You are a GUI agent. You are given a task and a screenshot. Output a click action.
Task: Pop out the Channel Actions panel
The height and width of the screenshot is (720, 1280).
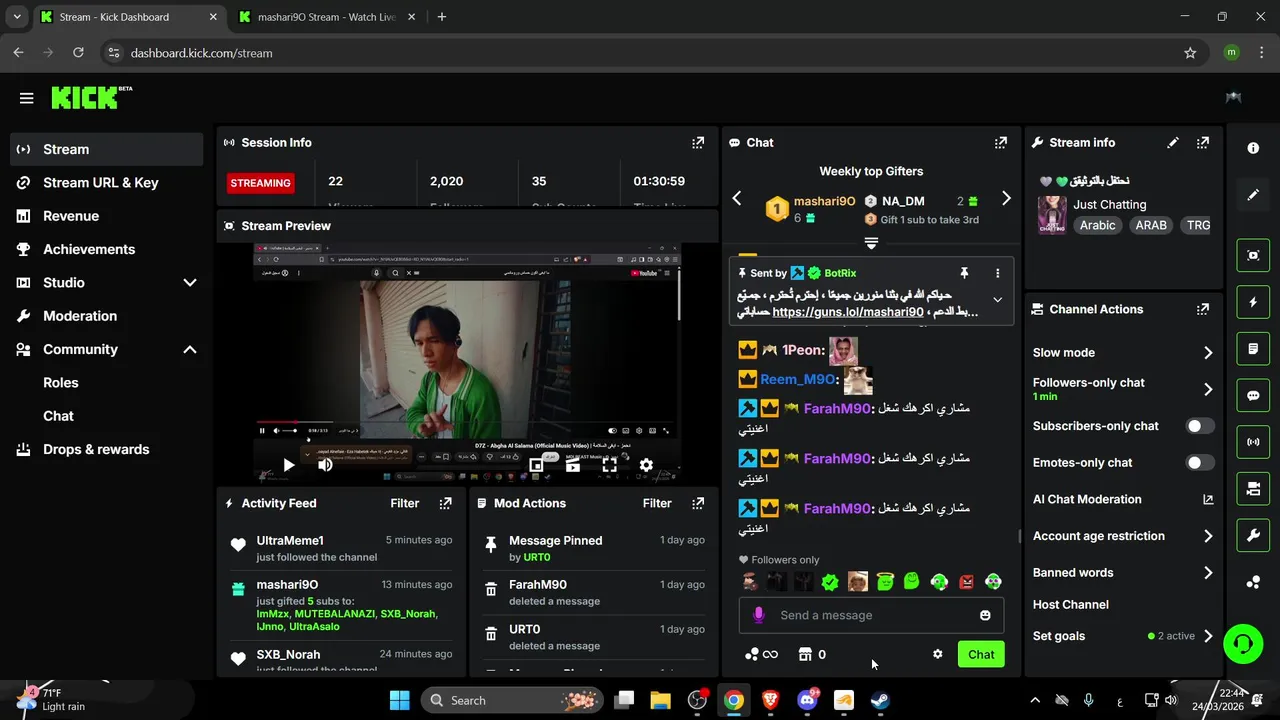tap(1203, 310)
